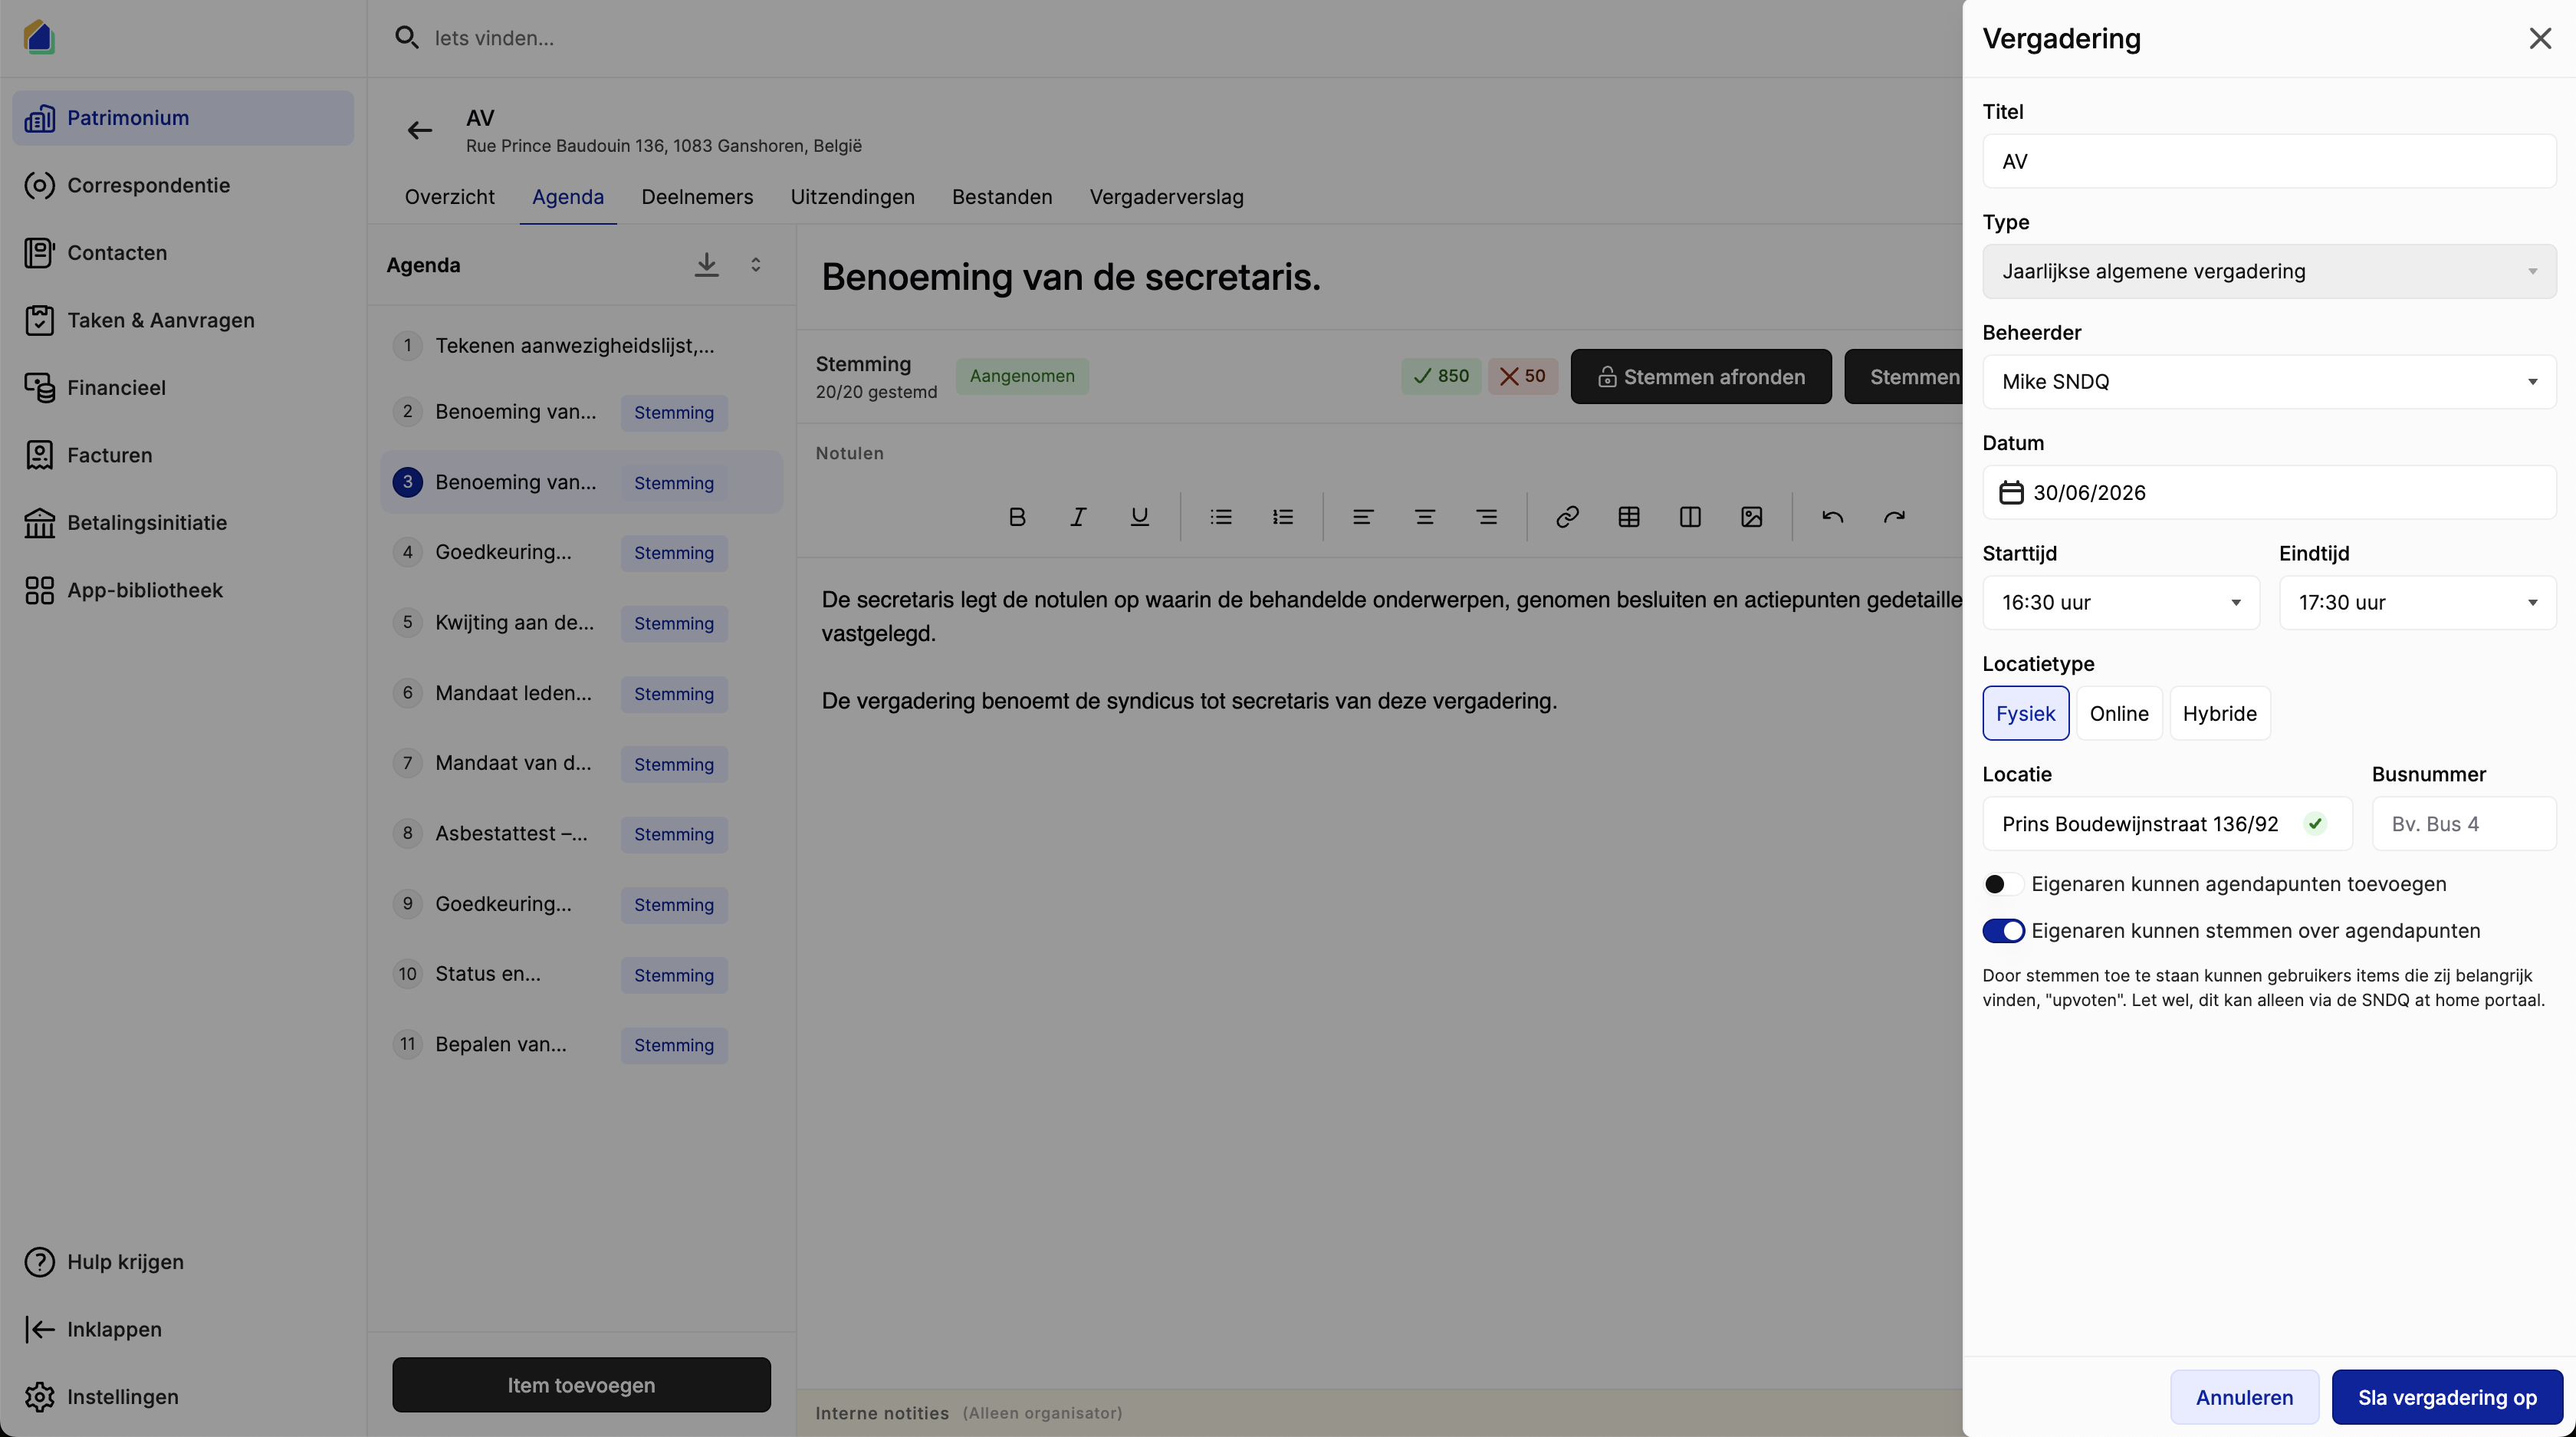Click the search magnifier icon
2576x1437 pixels.
pos(406,38)
